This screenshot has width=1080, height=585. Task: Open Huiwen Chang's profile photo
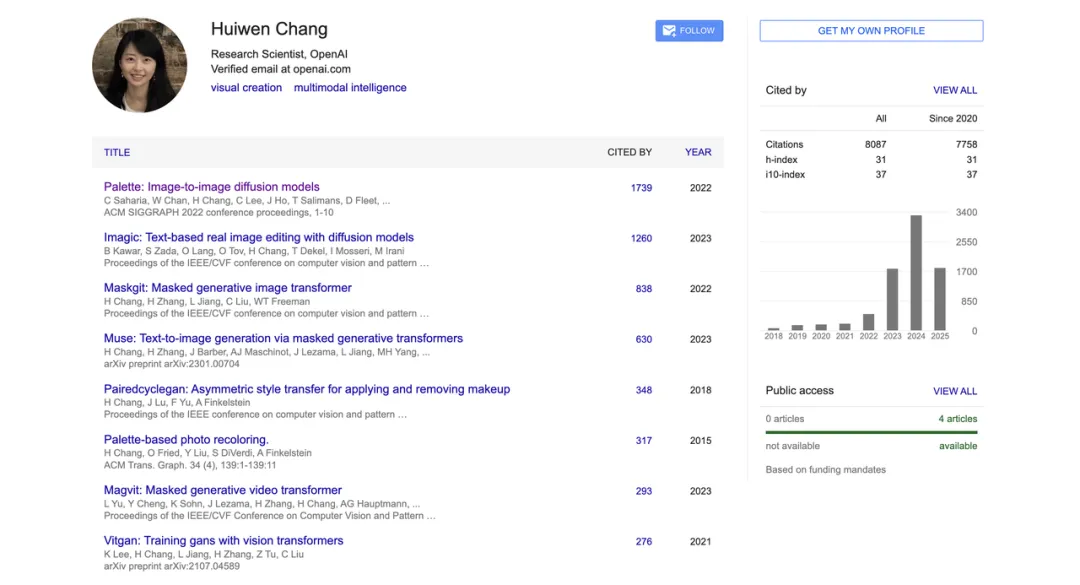tap(140, 65)
